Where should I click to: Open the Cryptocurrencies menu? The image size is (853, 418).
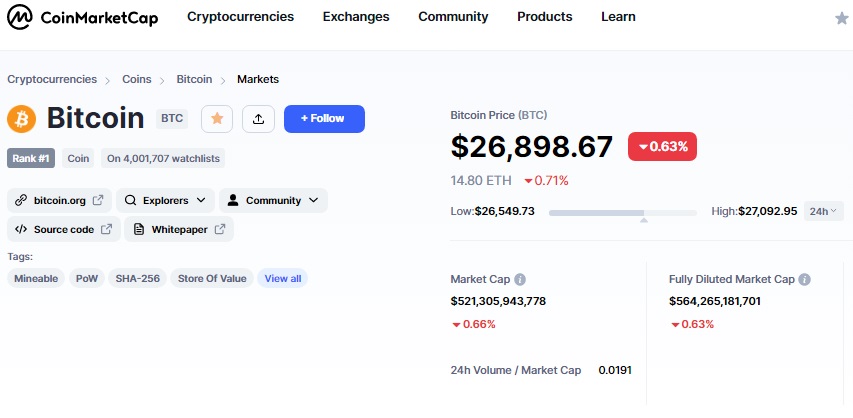click(240, 17)
